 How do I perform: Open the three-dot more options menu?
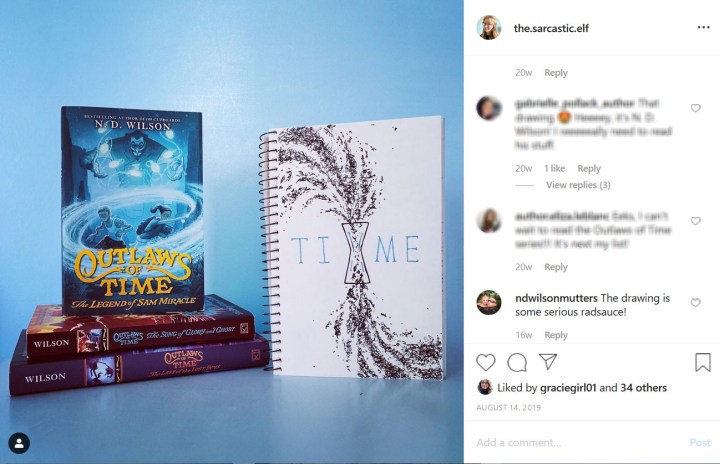[x=703, y=28]
